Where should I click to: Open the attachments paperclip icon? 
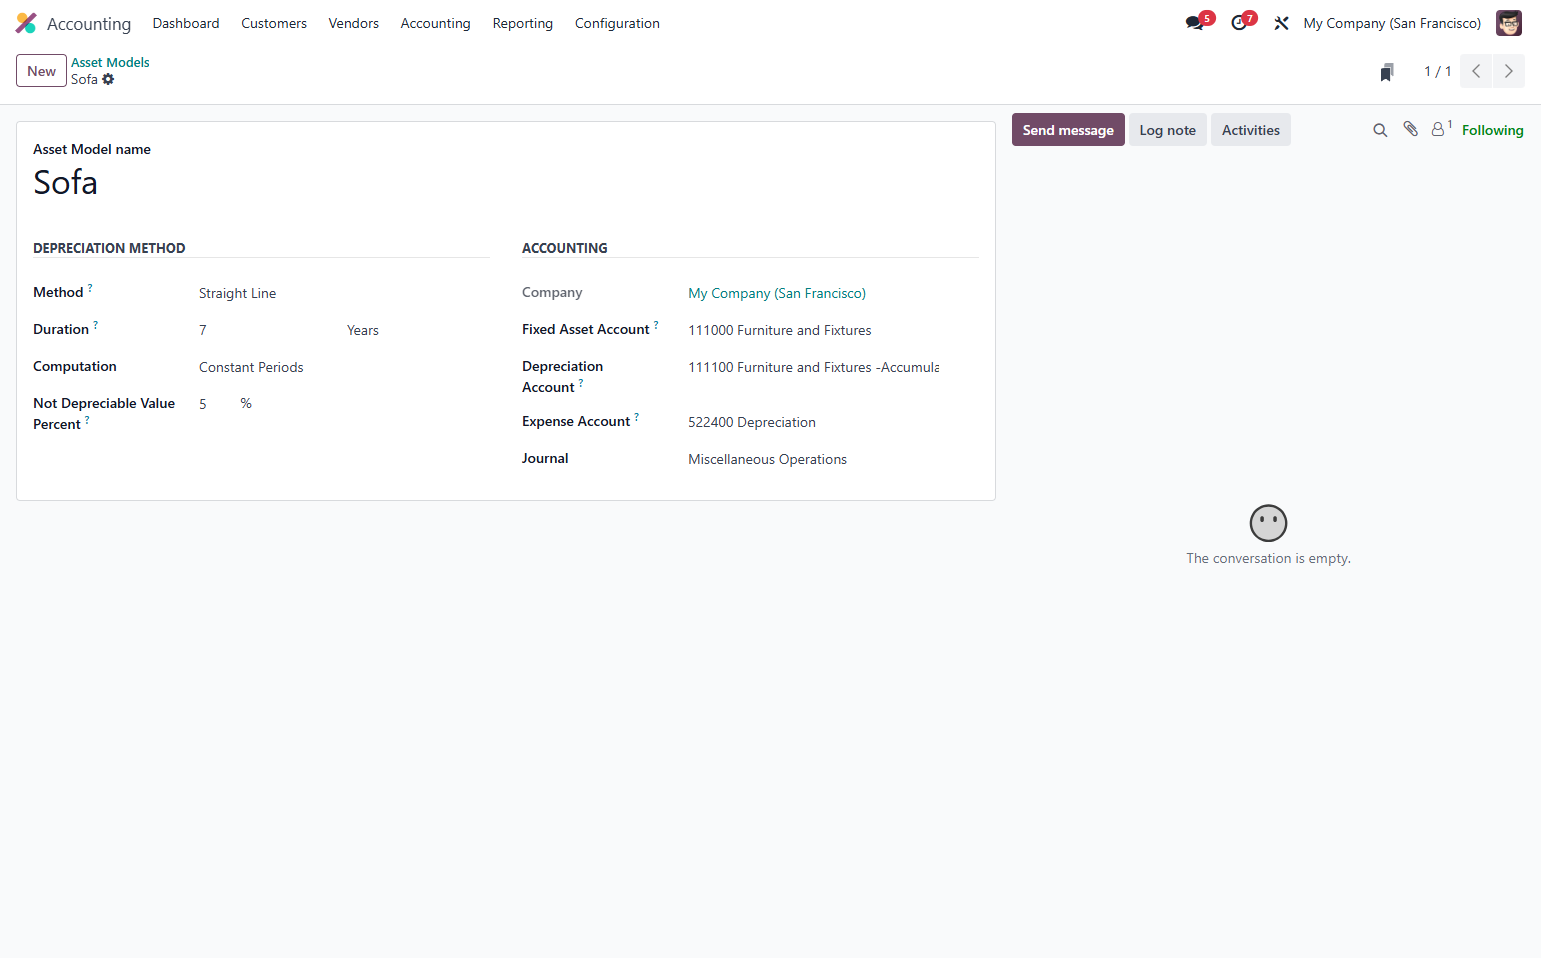[x=1410, y=129]
